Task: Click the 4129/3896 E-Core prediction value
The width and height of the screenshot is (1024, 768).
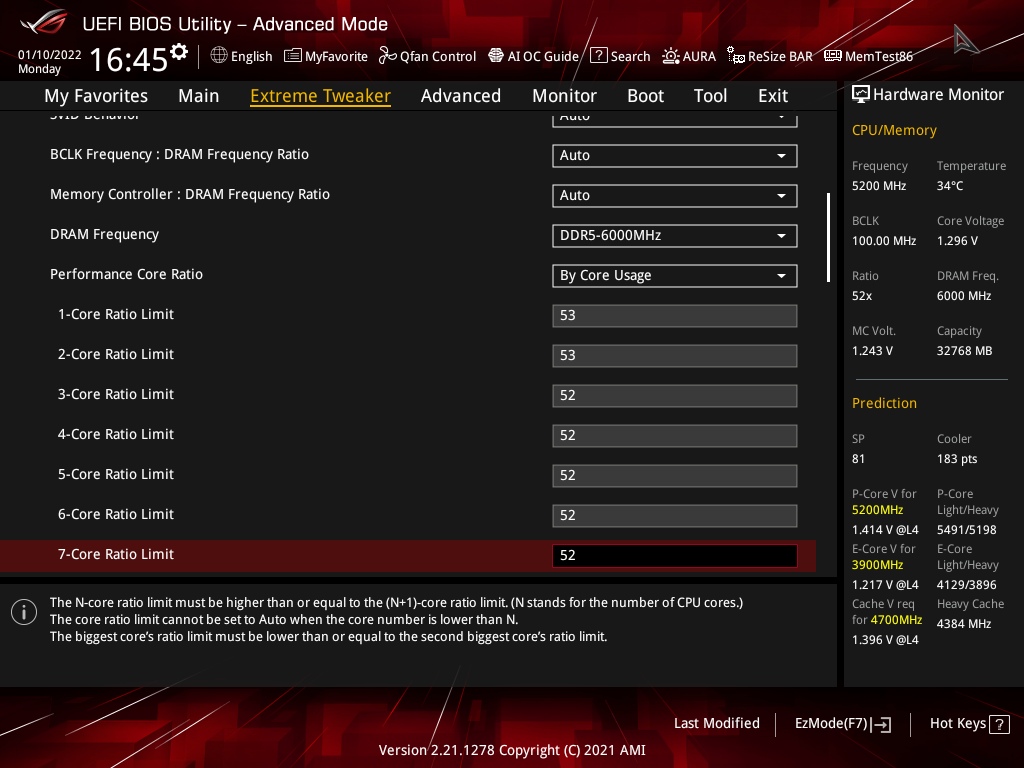Action: [x=967, y=584]
